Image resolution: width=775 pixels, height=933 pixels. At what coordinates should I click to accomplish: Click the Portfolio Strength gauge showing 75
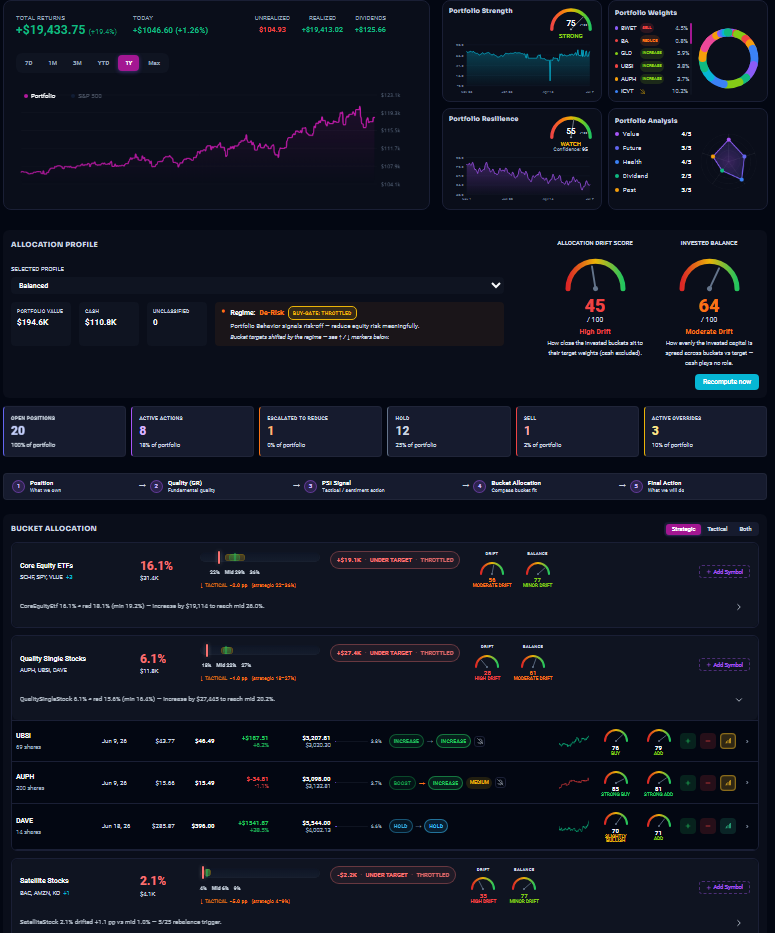pos(570,23)
